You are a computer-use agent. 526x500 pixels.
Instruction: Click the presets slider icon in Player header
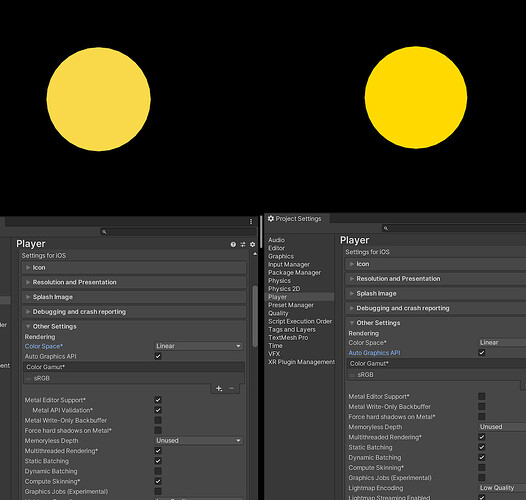[243, 244]
